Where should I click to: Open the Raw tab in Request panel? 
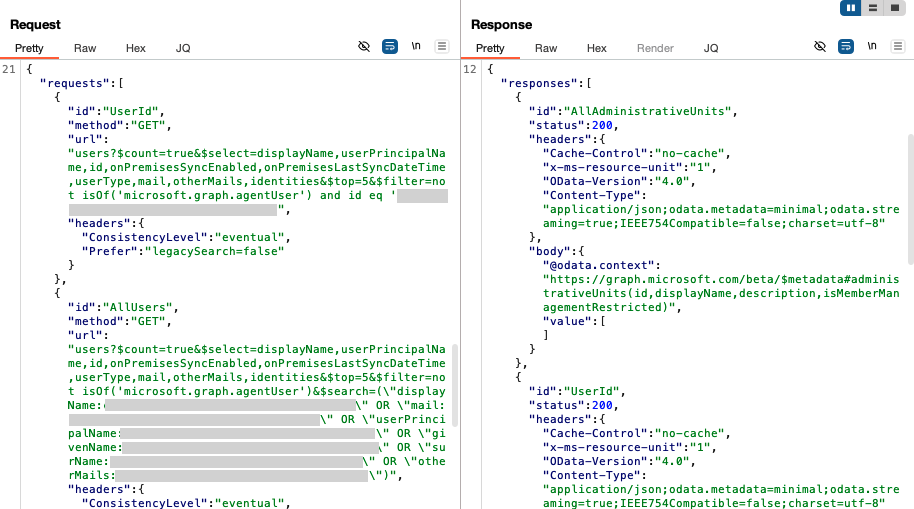(x=85, y=48)
